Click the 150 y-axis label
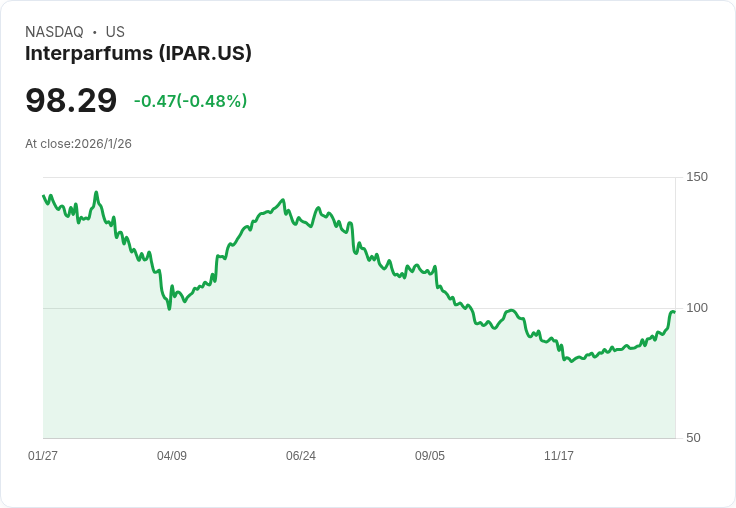The width and height of the screenshot is (736, 508). pyautogui.click(x=697, y=177)
